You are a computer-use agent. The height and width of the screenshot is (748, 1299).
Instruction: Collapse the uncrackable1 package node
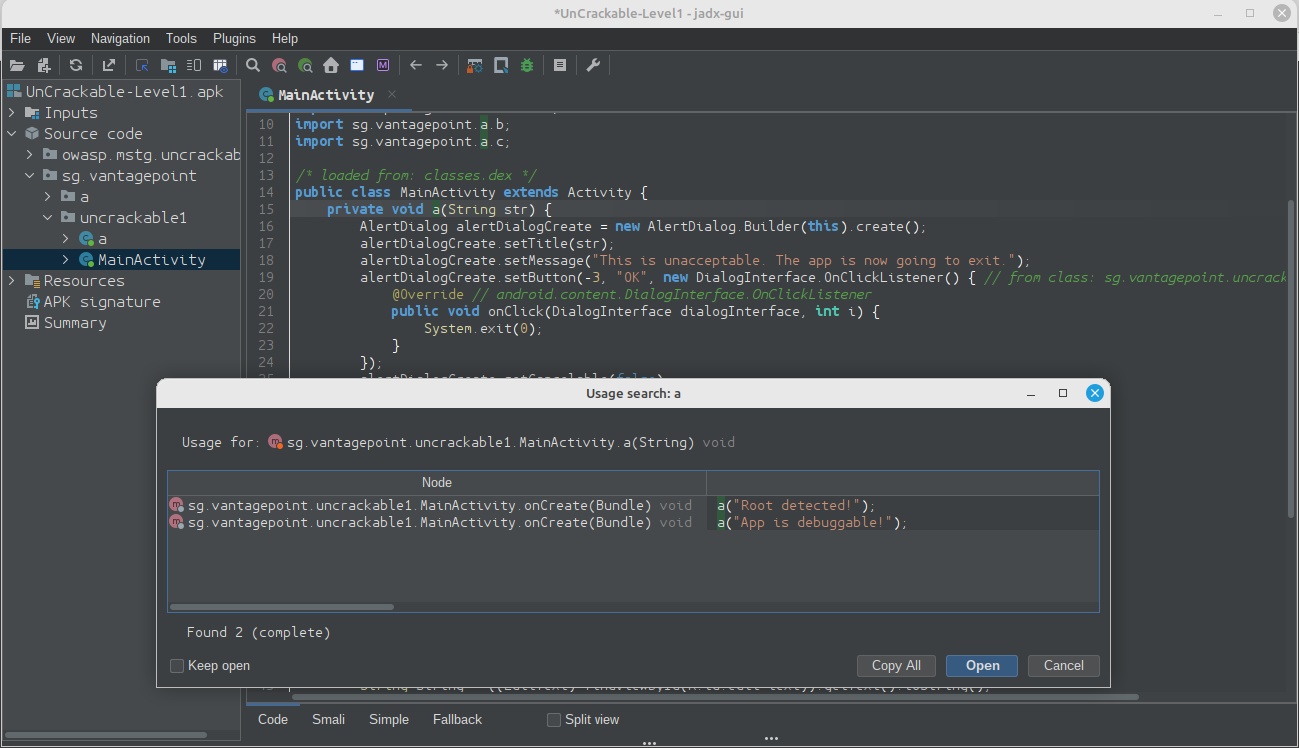click(48, 218)
